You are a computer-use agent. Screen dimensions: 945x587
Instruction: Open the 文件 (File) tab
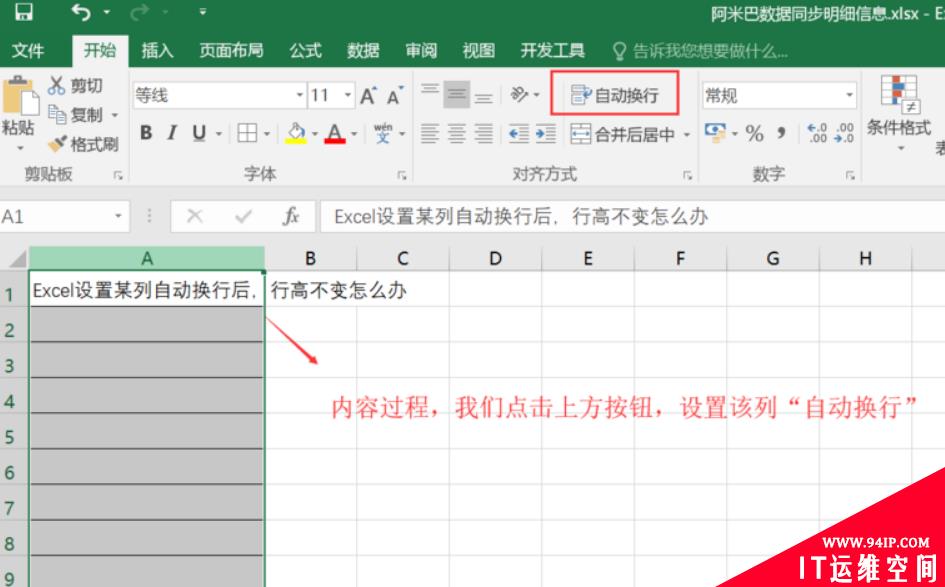click(x=28, y=51)
